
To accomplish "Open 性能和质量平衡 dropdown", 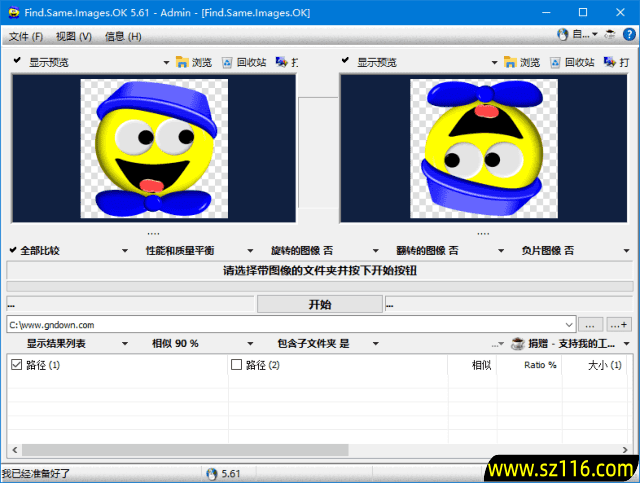I will (200, 251).
